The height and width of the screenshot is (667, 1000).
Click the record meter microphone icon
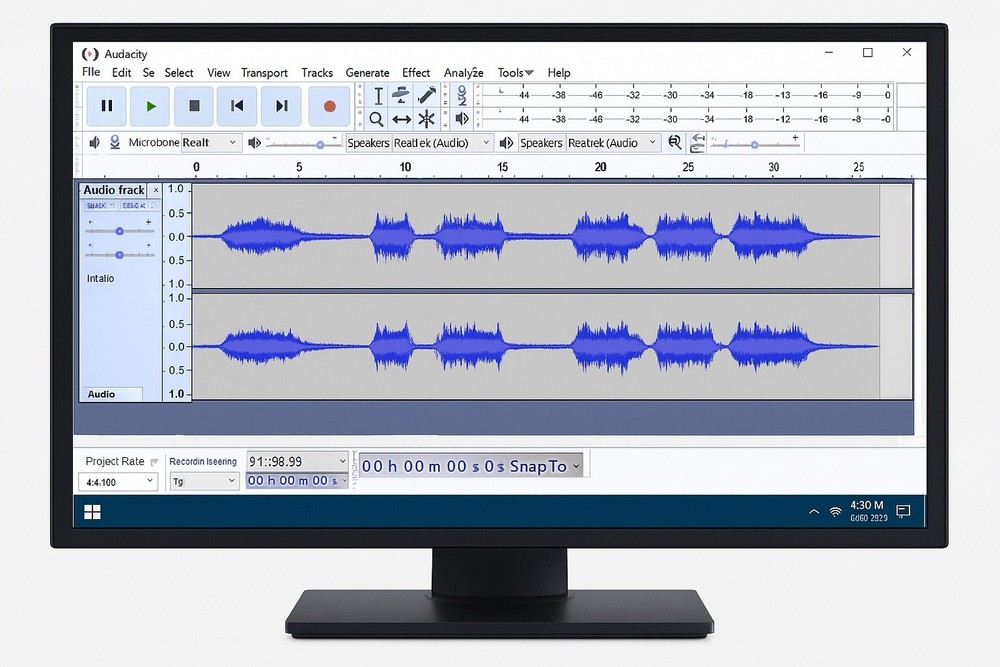tap(462, 96)
